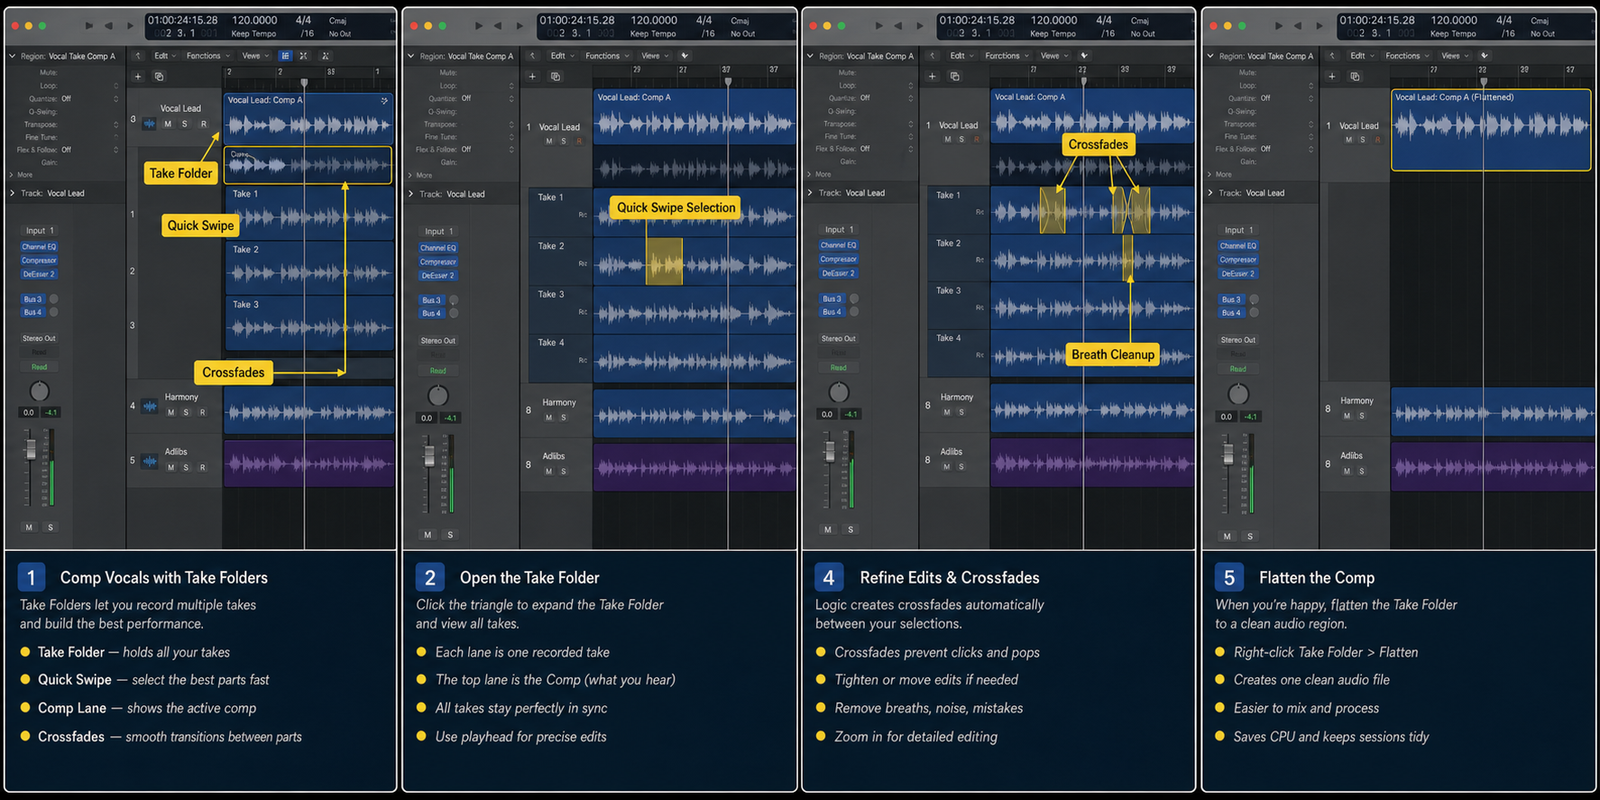
Task: Select the Comp A (Flattened) region, step 5
Action: (1490, 130)
